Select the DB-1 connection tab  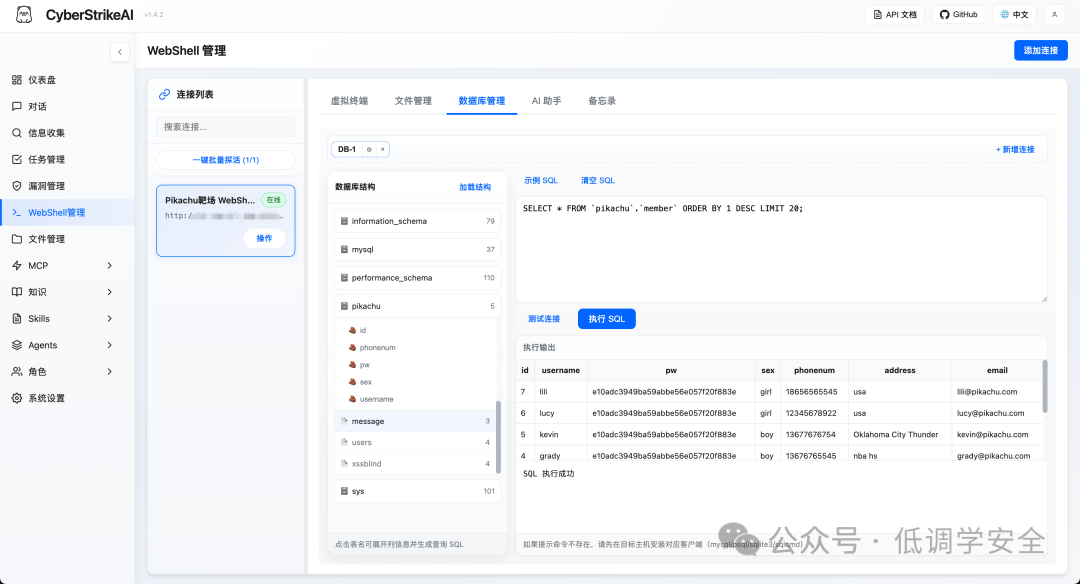point(347,149)
